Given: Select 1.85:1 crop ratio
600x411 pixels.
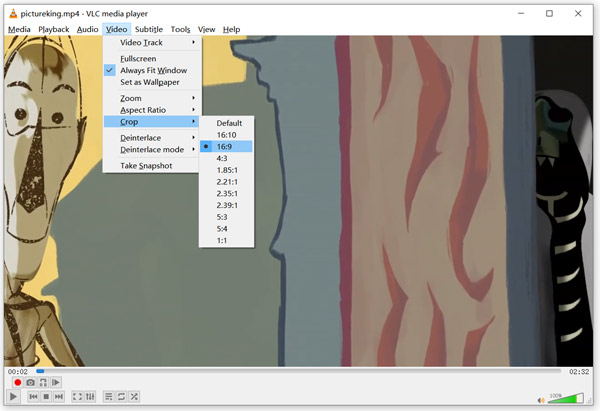Looking at the screenshot, I should [226, 170].
